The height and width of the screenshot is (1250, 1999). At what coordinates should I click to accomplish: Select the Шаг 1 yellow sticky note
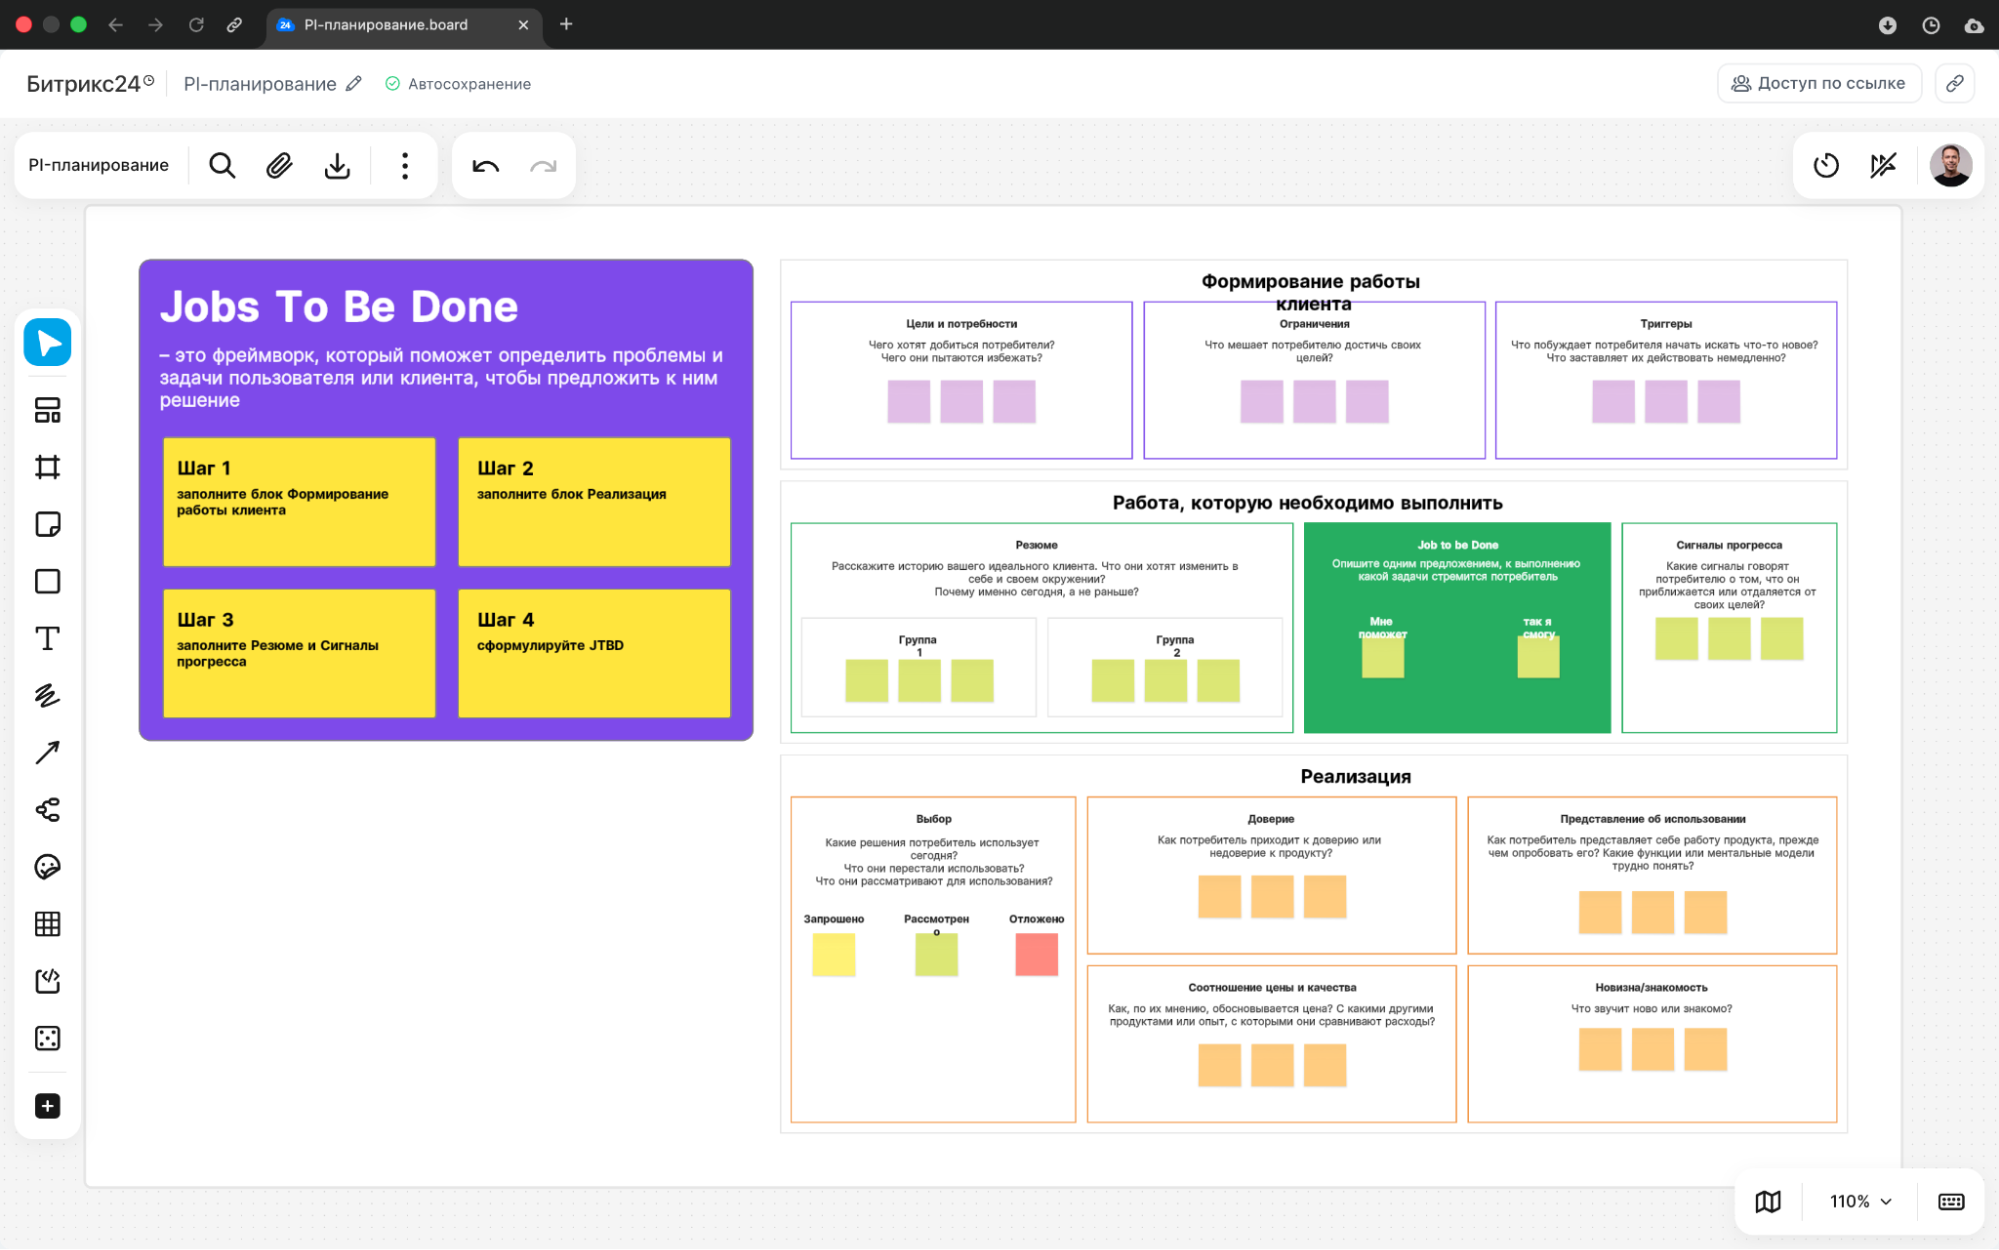pyautogui.click(x=299, y=502)
